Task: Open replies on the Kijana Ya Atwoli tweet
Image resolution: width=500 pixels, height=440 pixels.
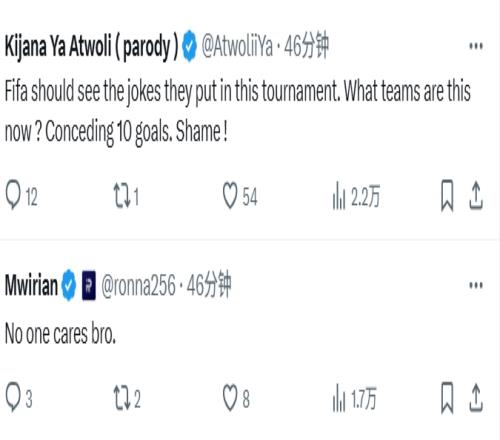Action: (21, 196)
